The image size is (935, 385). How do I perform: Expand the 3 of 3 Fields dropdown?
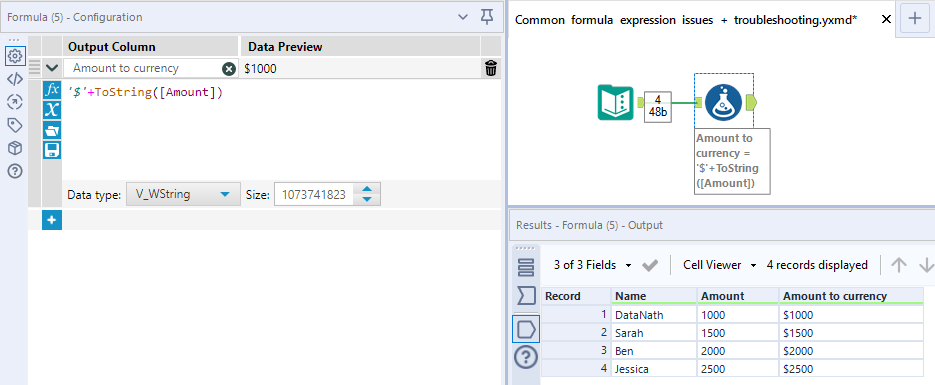tap(593, 265)
